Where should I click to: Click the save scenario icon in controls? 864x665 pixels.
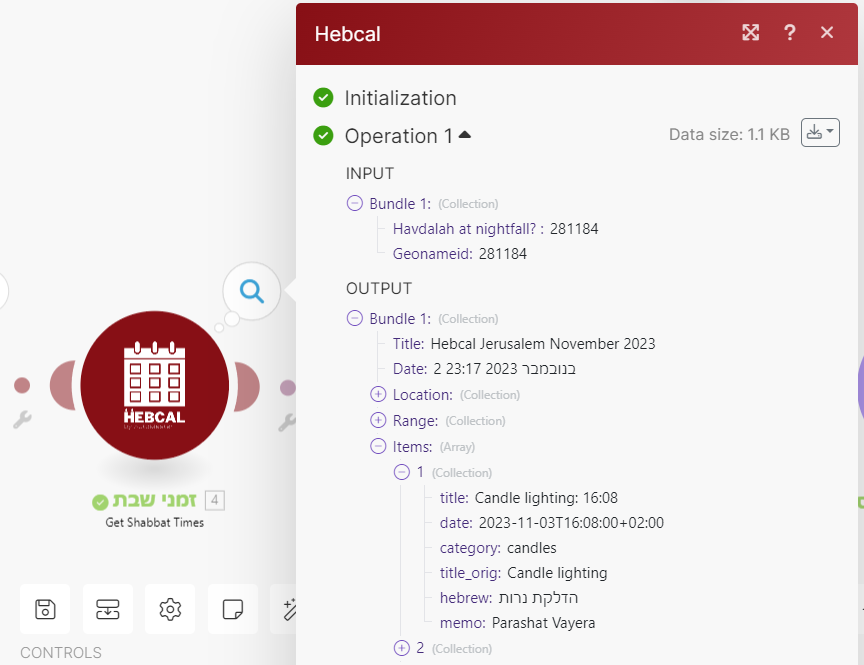click(x=45, y=609)
